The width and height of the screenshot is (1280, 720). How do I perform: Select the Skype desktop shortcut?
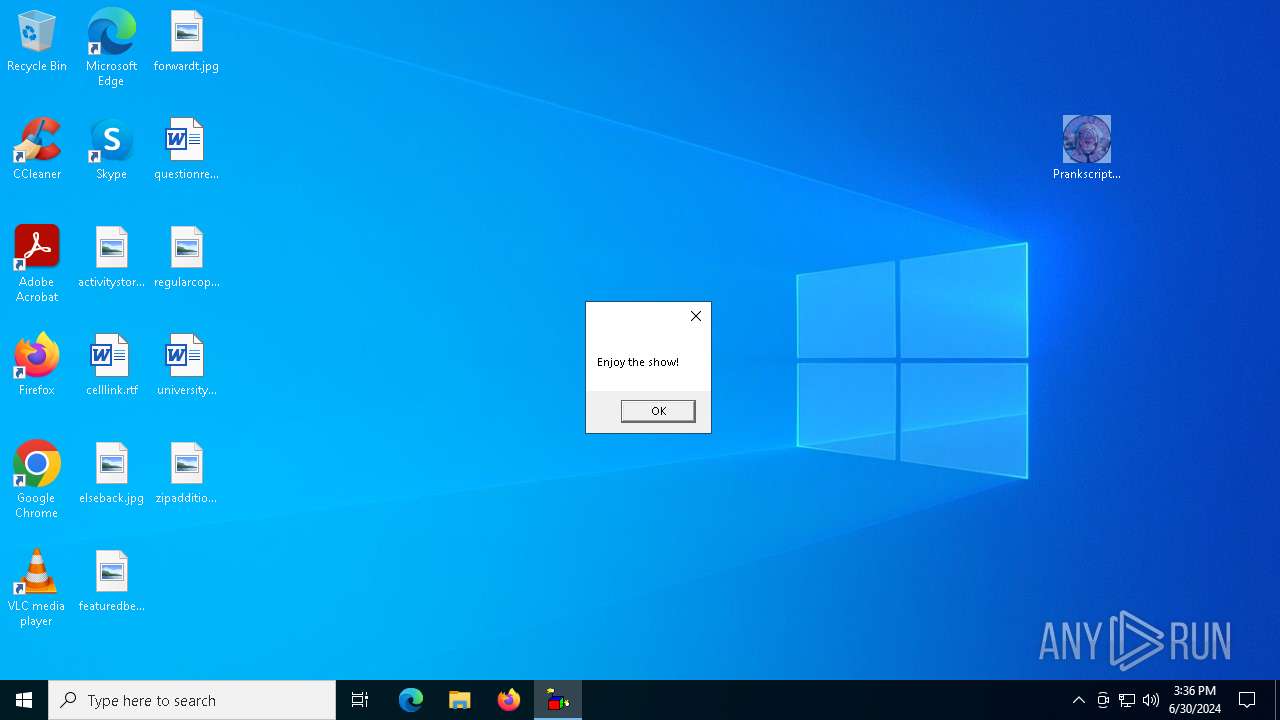(111, 149)
